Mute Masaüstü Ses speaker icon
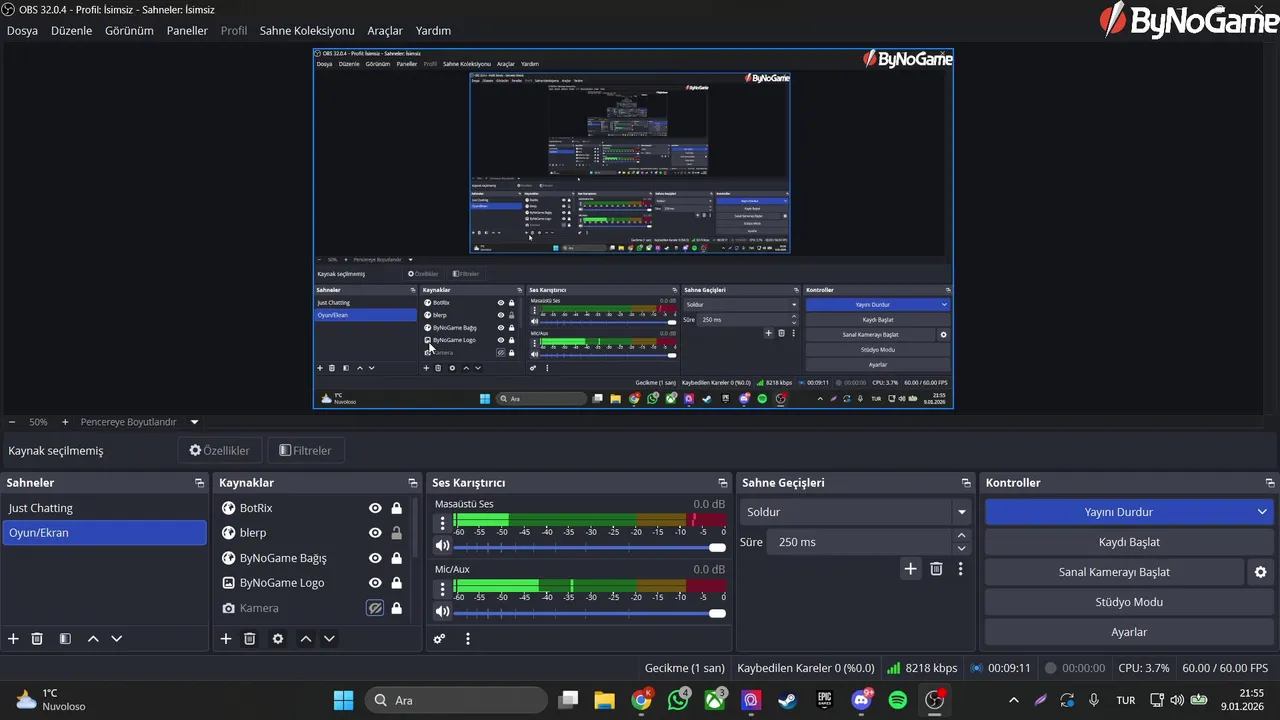The image size is (1280, 720). pos(442,546)
